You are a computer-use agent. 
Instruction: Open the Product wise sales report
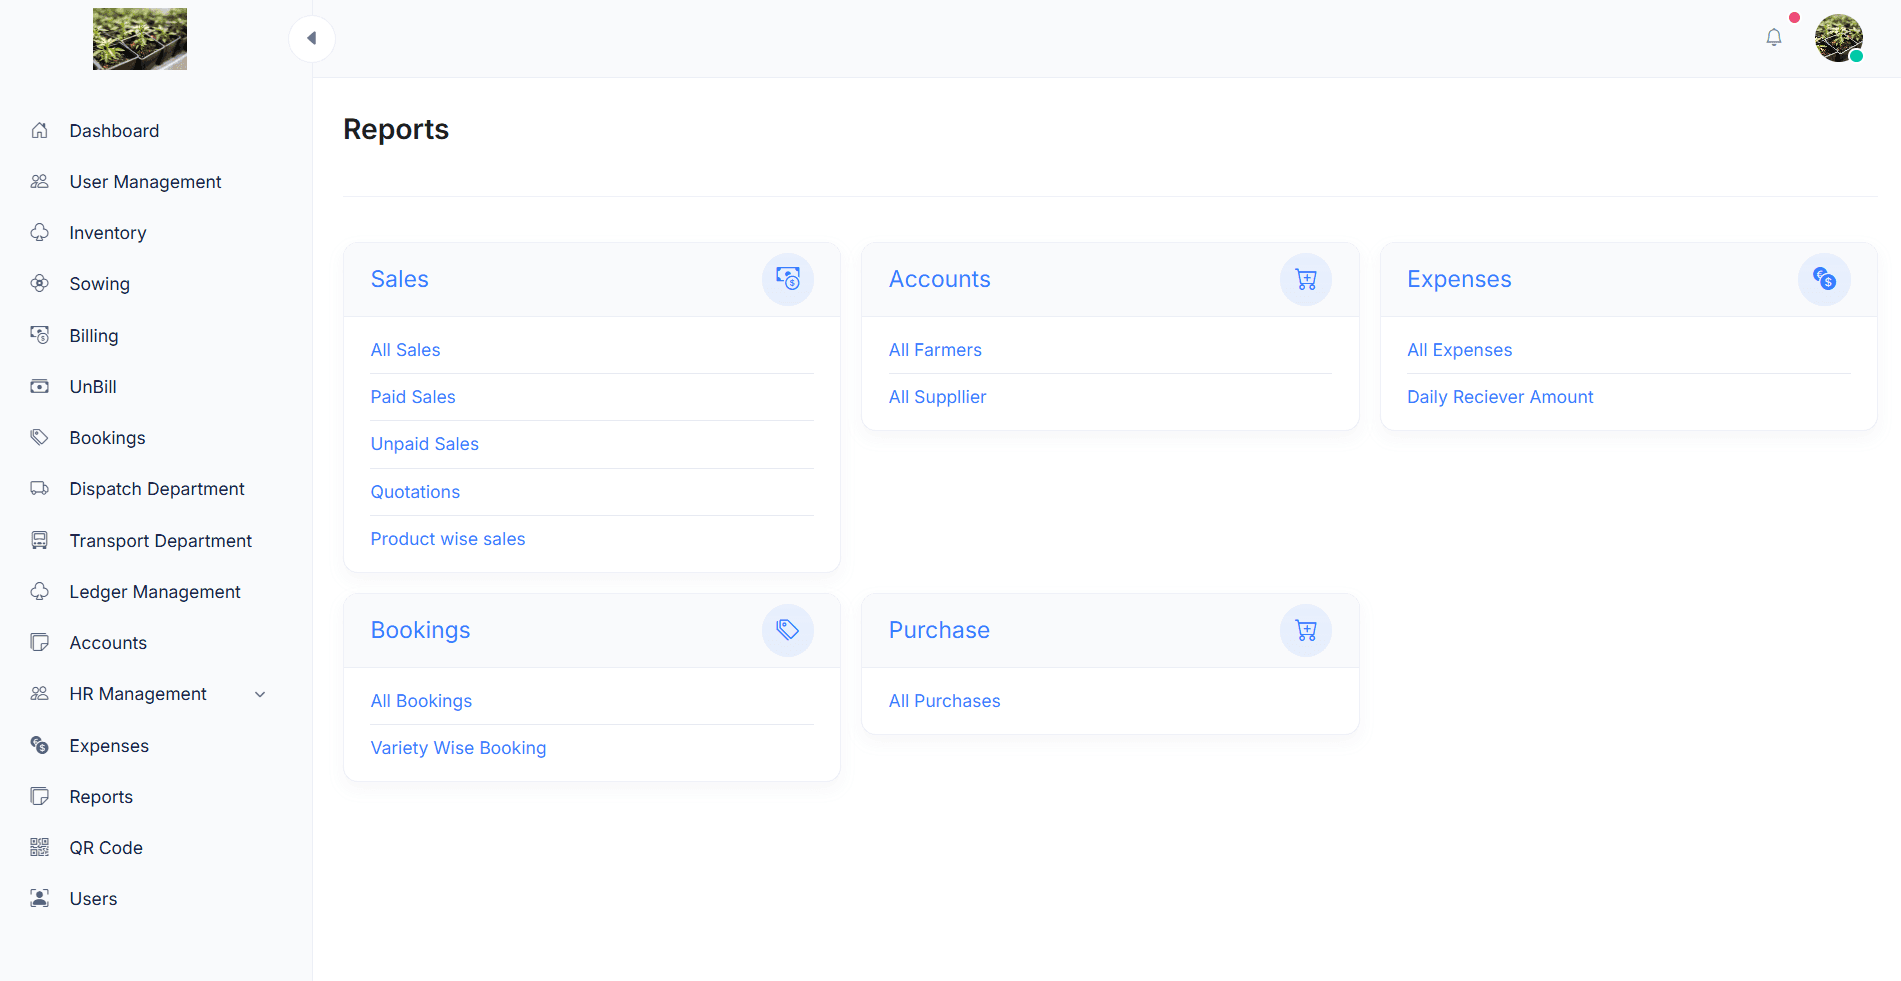pos(448,539)
